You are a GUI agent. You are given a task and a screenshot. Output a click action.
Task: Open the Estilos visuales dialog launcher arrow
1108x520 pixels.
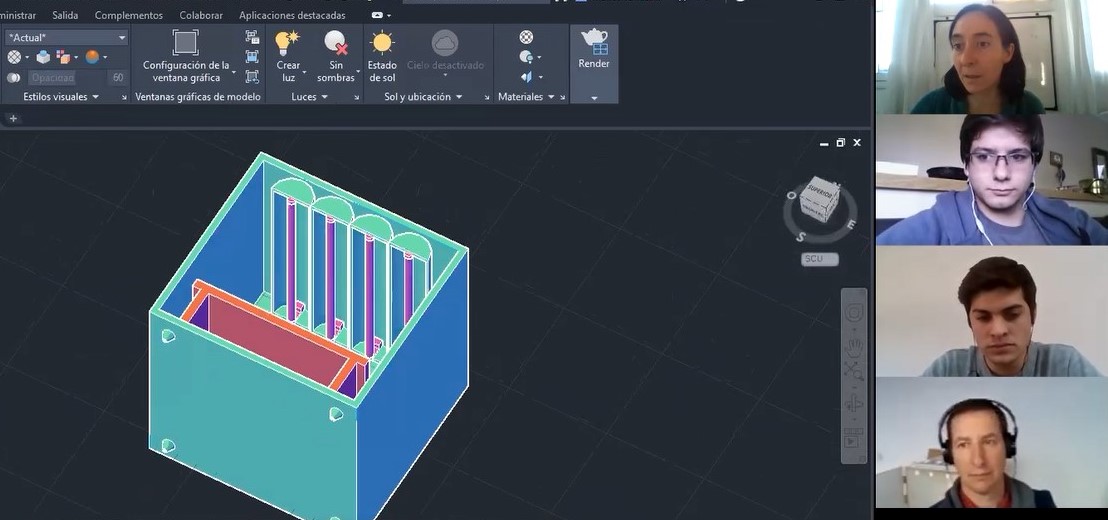click(124, 98)
